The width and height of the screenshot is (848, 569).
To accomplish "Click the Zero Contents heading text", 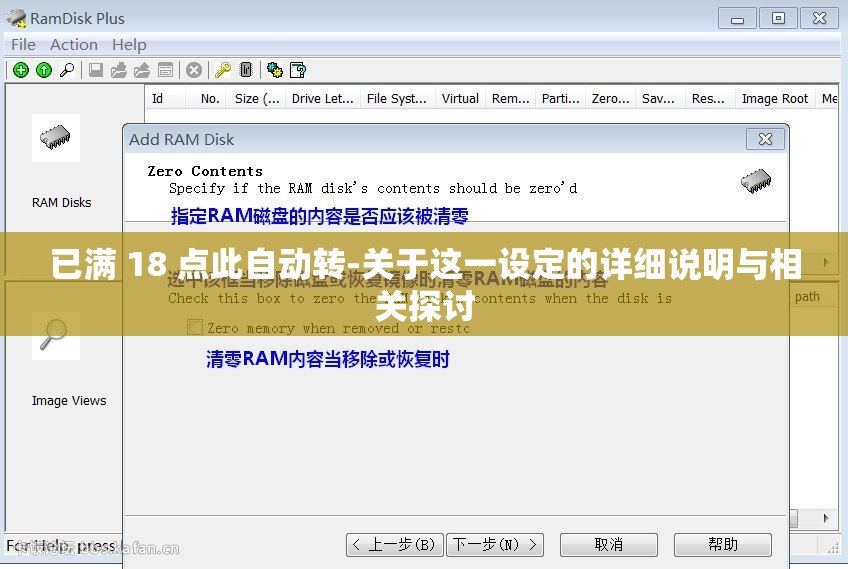I will pyautogui.click(x=205, y=171).
